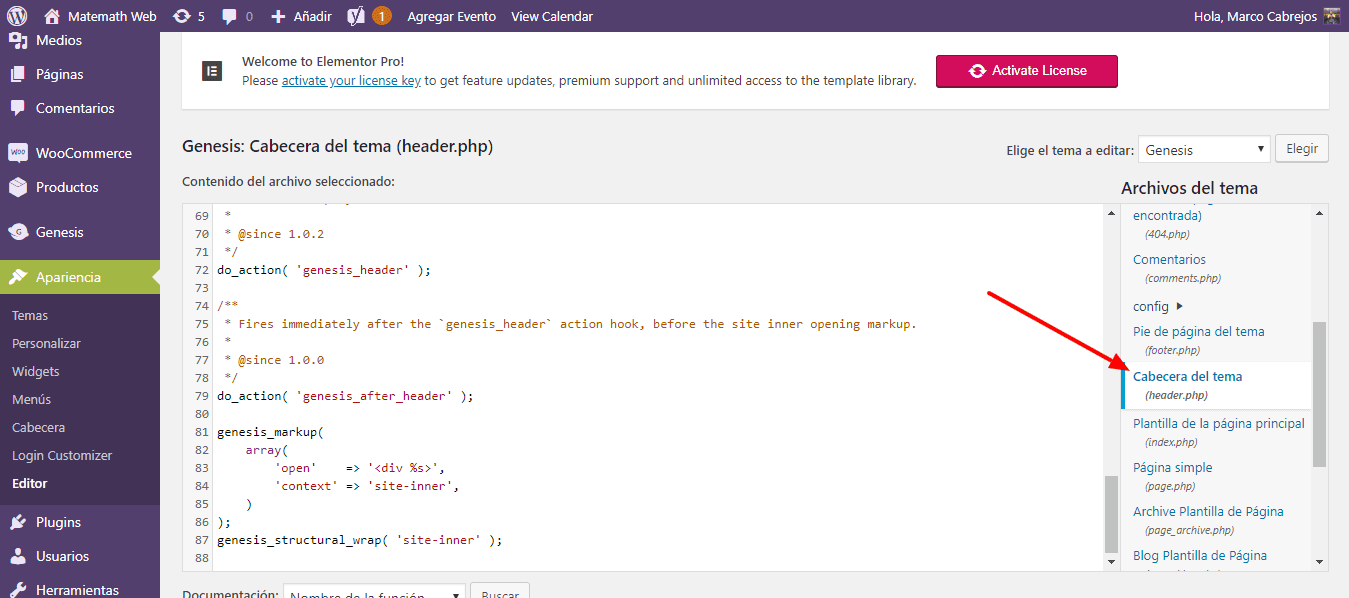Follow the activate your license key link
Screen dimensions: 1349x598
click(351, 81)
